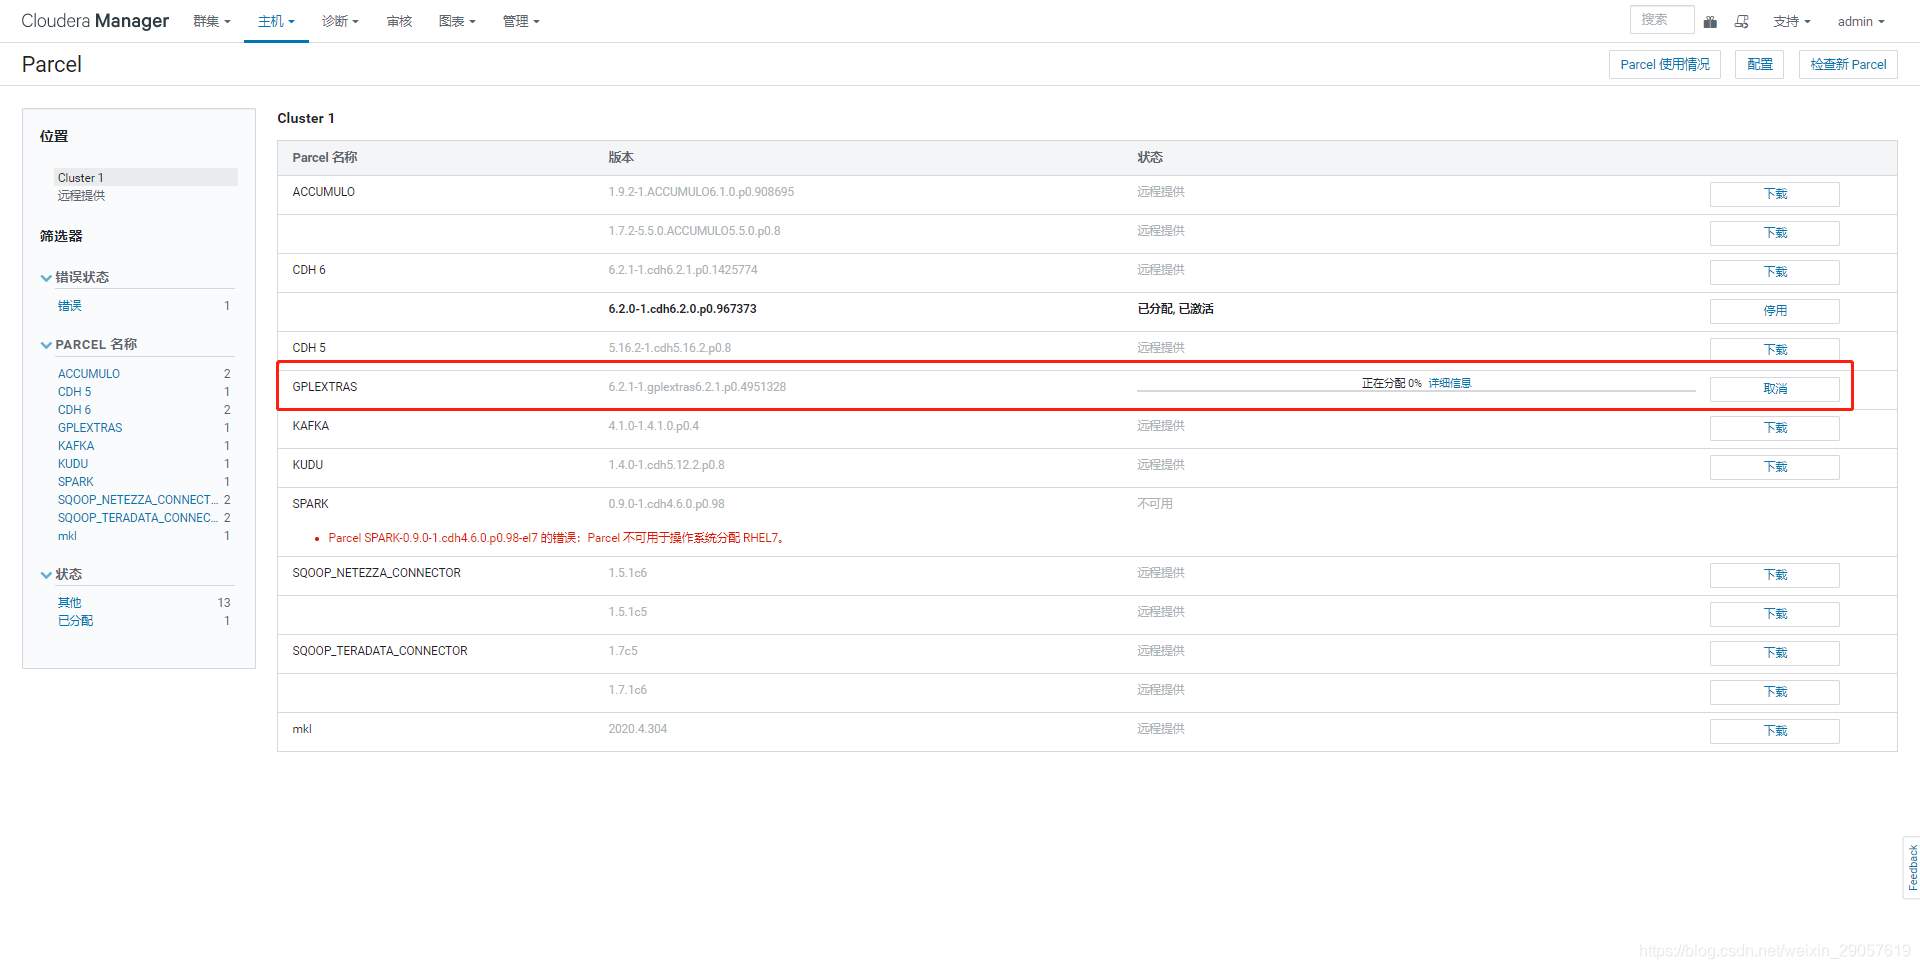Download KAFKA 4.1.0 parcel
This screenshot has width=1920, height=969.
coord(1774,428)
